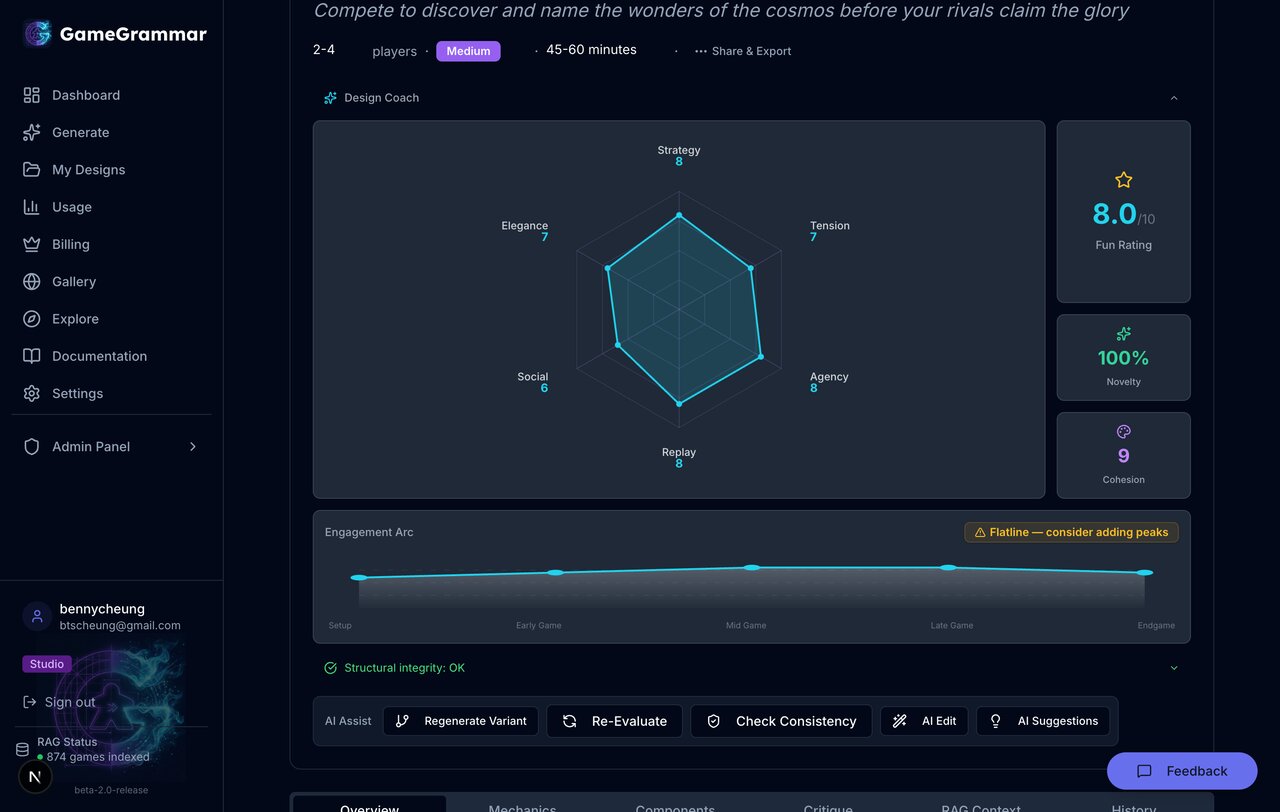Screen dimensions: 1280x812
Task: Open Gallery via the globe icon
Action: click(x=31, y=281)
